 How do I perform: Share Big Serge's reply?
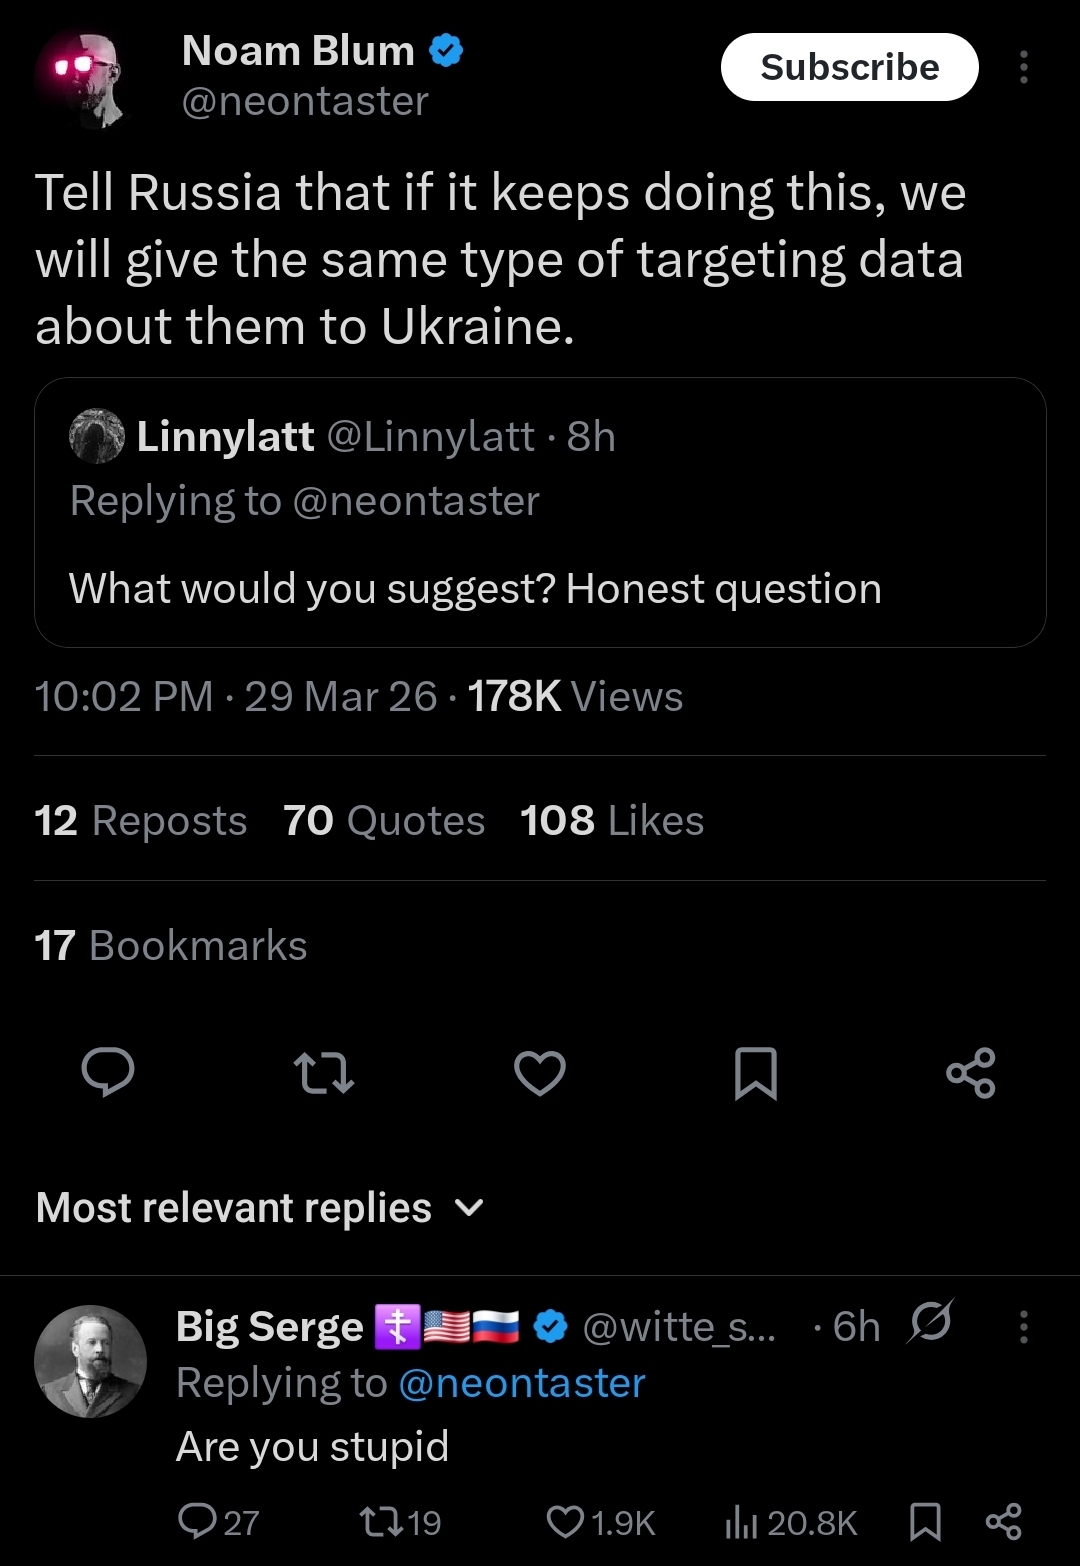tap(1003, 1522)
